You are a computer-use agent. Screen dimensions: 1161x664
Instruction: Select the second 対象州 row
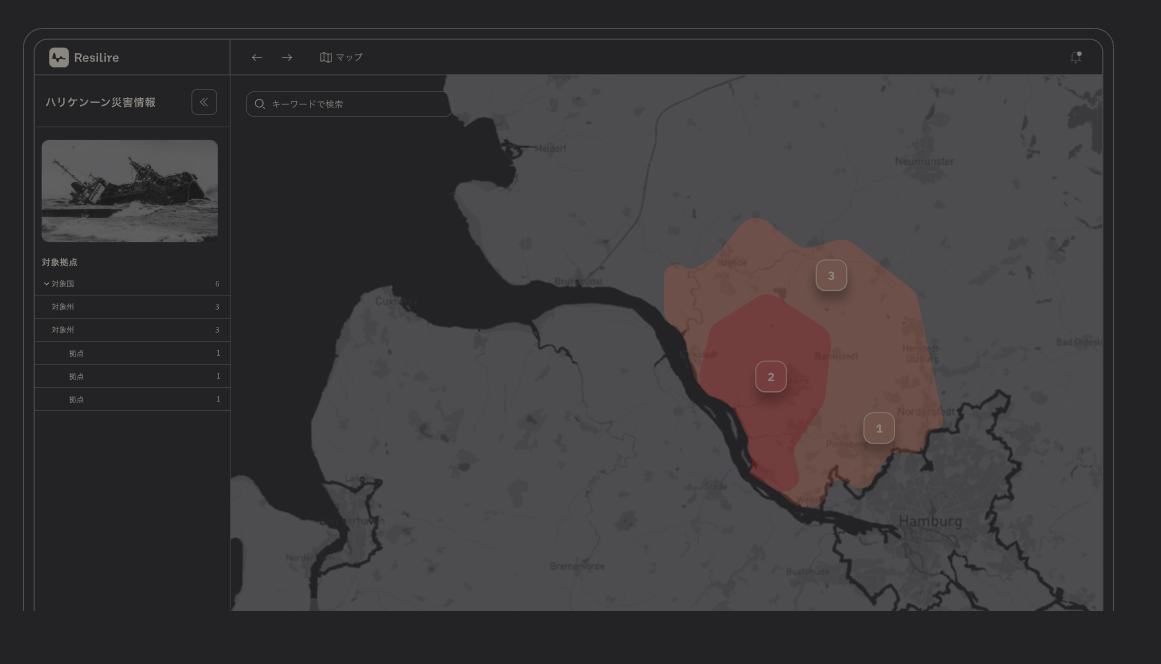pos(63,330)
